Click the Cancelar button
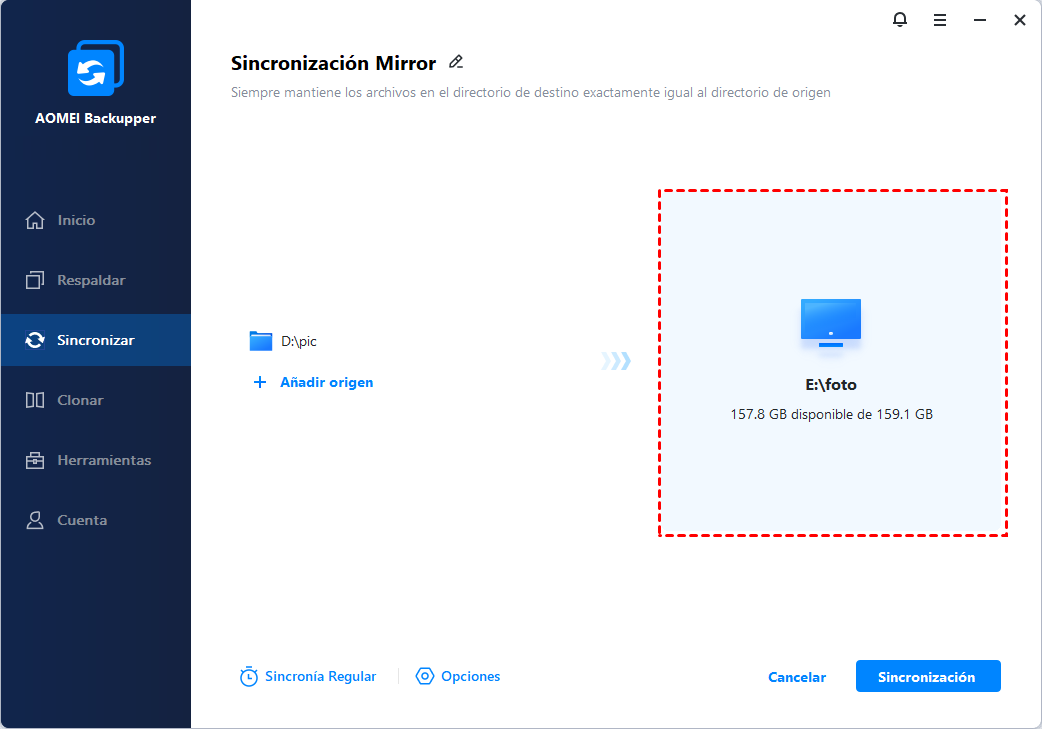Viewport: 1042px width, 729px height. coord(797,677)
